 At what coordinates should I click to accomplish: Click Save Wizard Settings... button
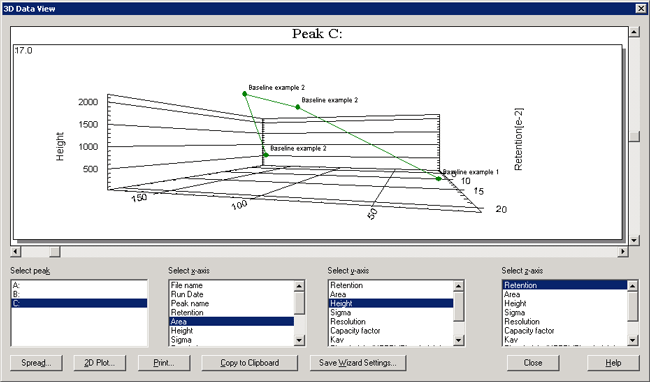coord(358,363)
